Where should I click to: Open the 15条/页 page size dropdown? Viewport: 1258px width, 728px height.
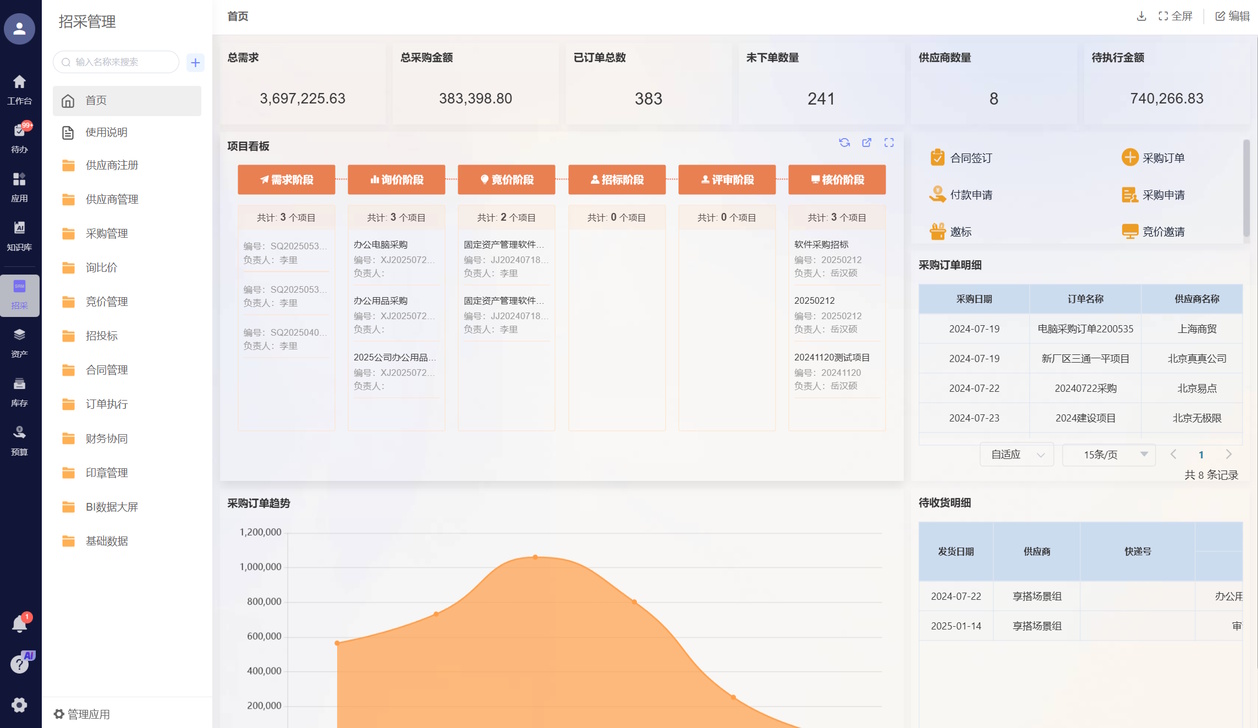click(1108, 455)
